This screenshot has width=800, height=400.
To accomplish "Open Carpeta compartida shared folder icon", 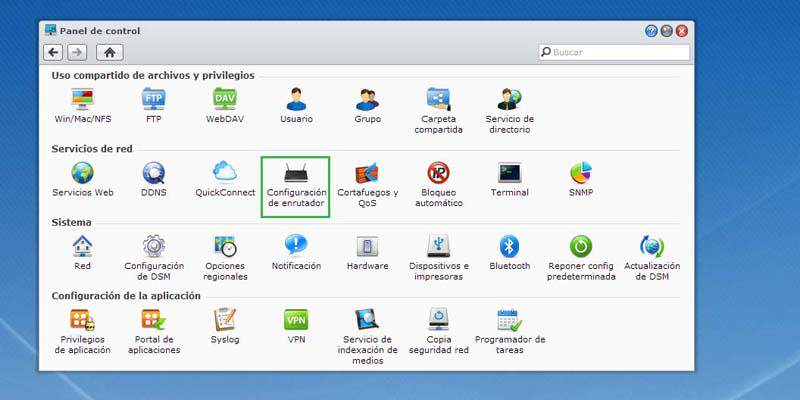I will click(x=438, y=99).
